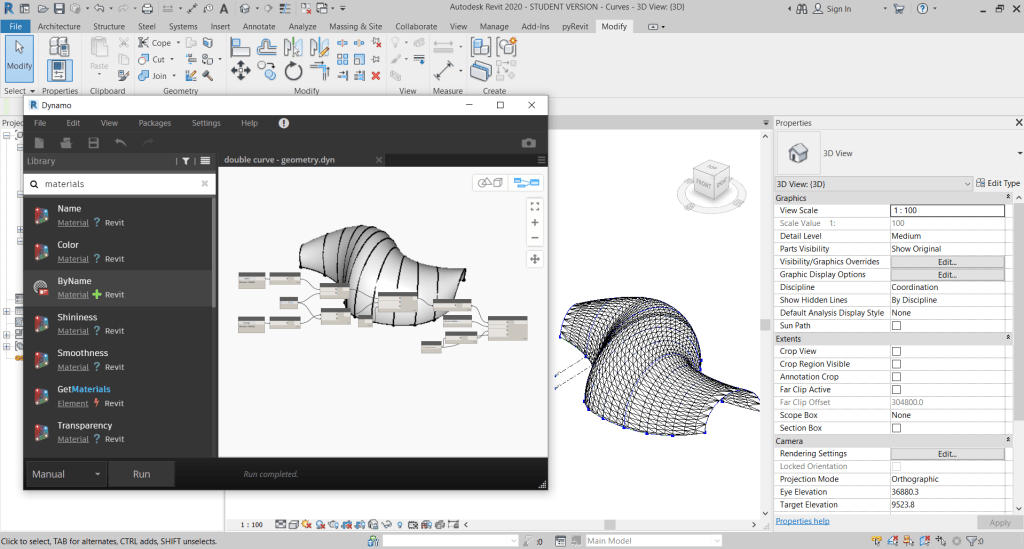Switch Dynamo to graph view mode

click(x=526, y=182)
